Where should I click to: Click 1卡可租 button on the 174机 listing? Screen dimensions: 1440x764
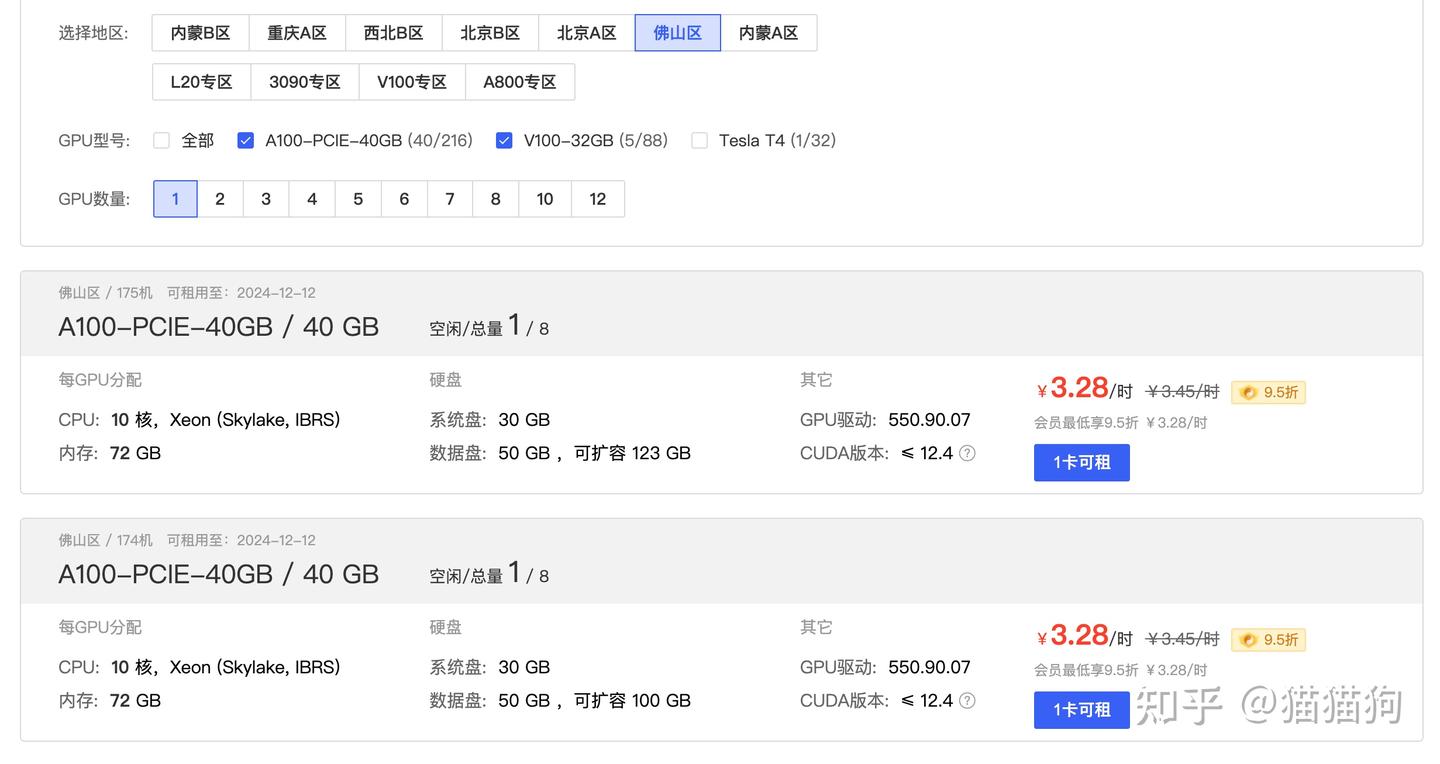click(1081, 710)
